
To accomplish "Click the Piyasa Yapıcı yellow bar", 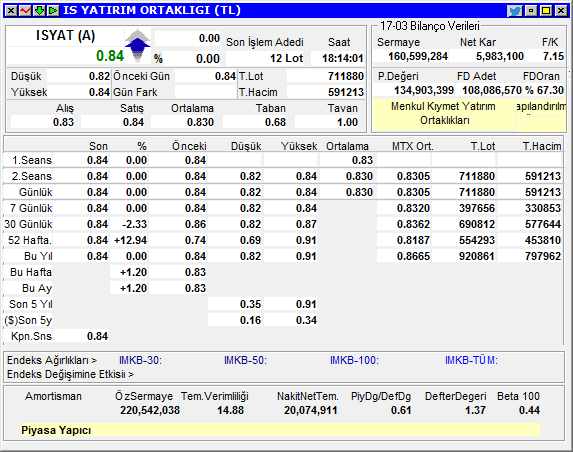I will coord(280,430).
